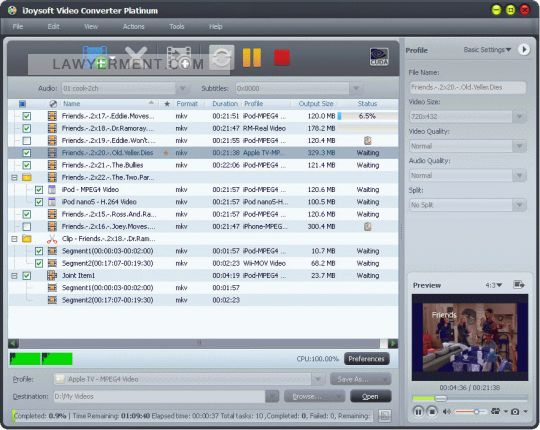Check the Friends 2x19 Eddie Won't checkbox
The width and height of the screenshot is (540, 430).
(x=27, y=140)
